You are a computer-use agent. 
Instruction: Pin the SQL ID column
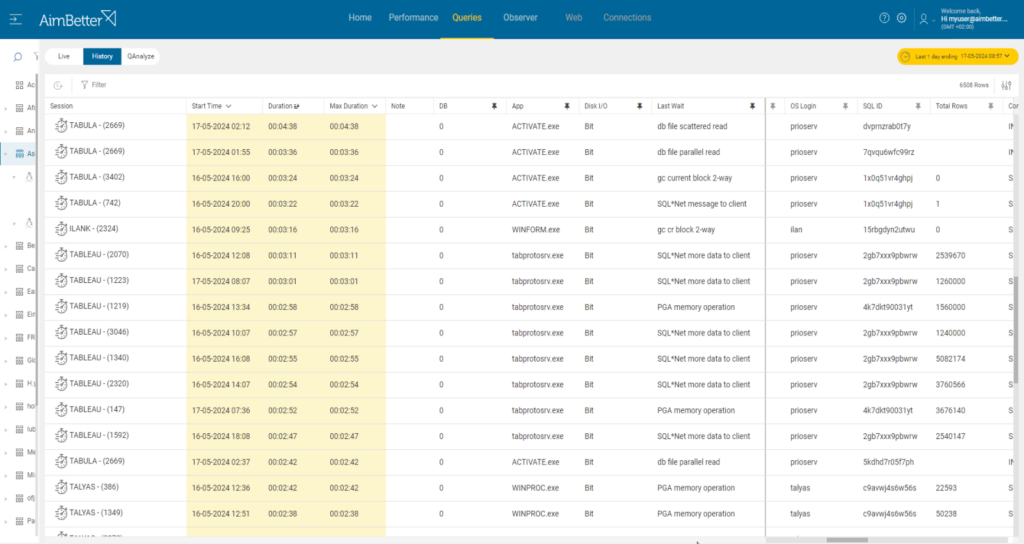click(x=918, y=106)
